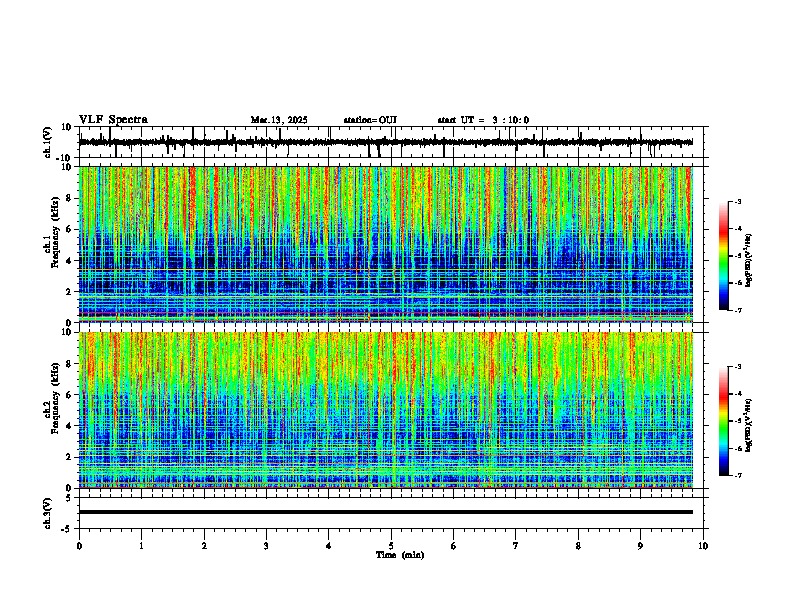This screenshot has width=792, height=612.
Task: Click the time axis end label "10"
Action: [703, 546]
